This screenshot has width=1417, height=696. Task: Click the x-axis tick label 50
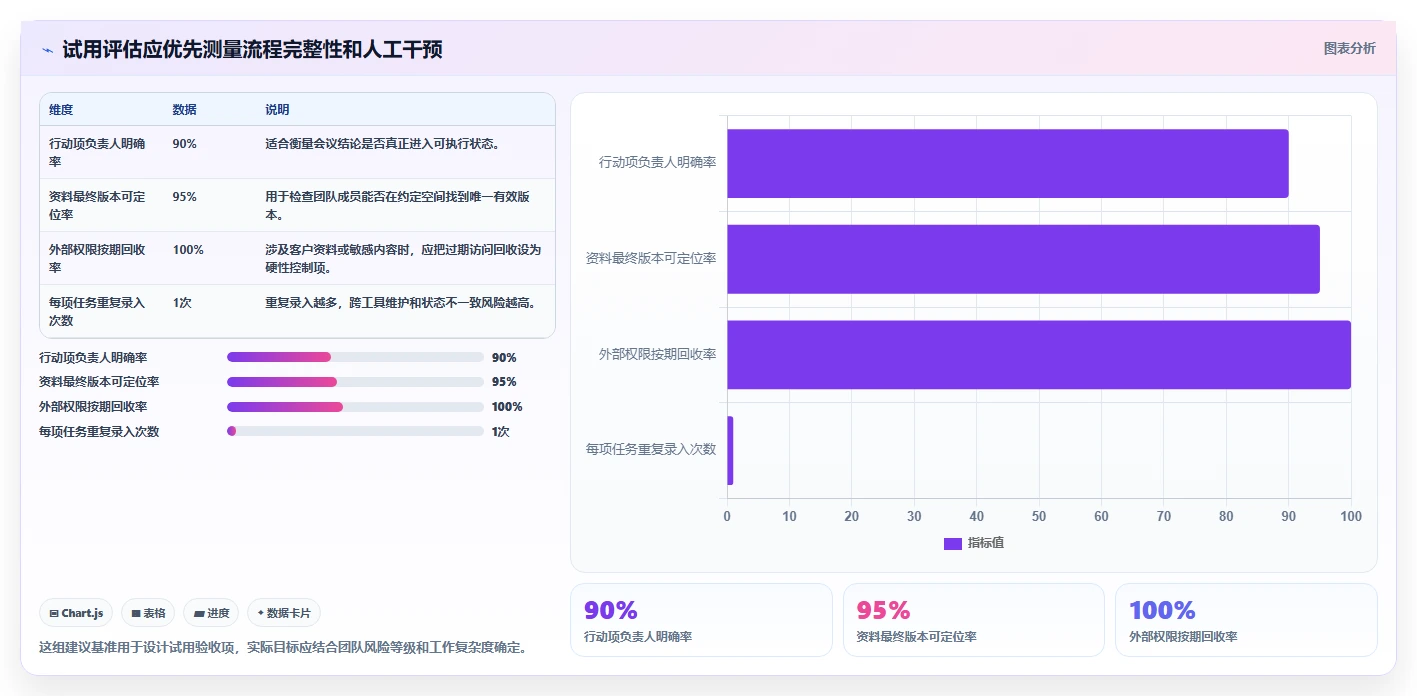pos(1039,516)
